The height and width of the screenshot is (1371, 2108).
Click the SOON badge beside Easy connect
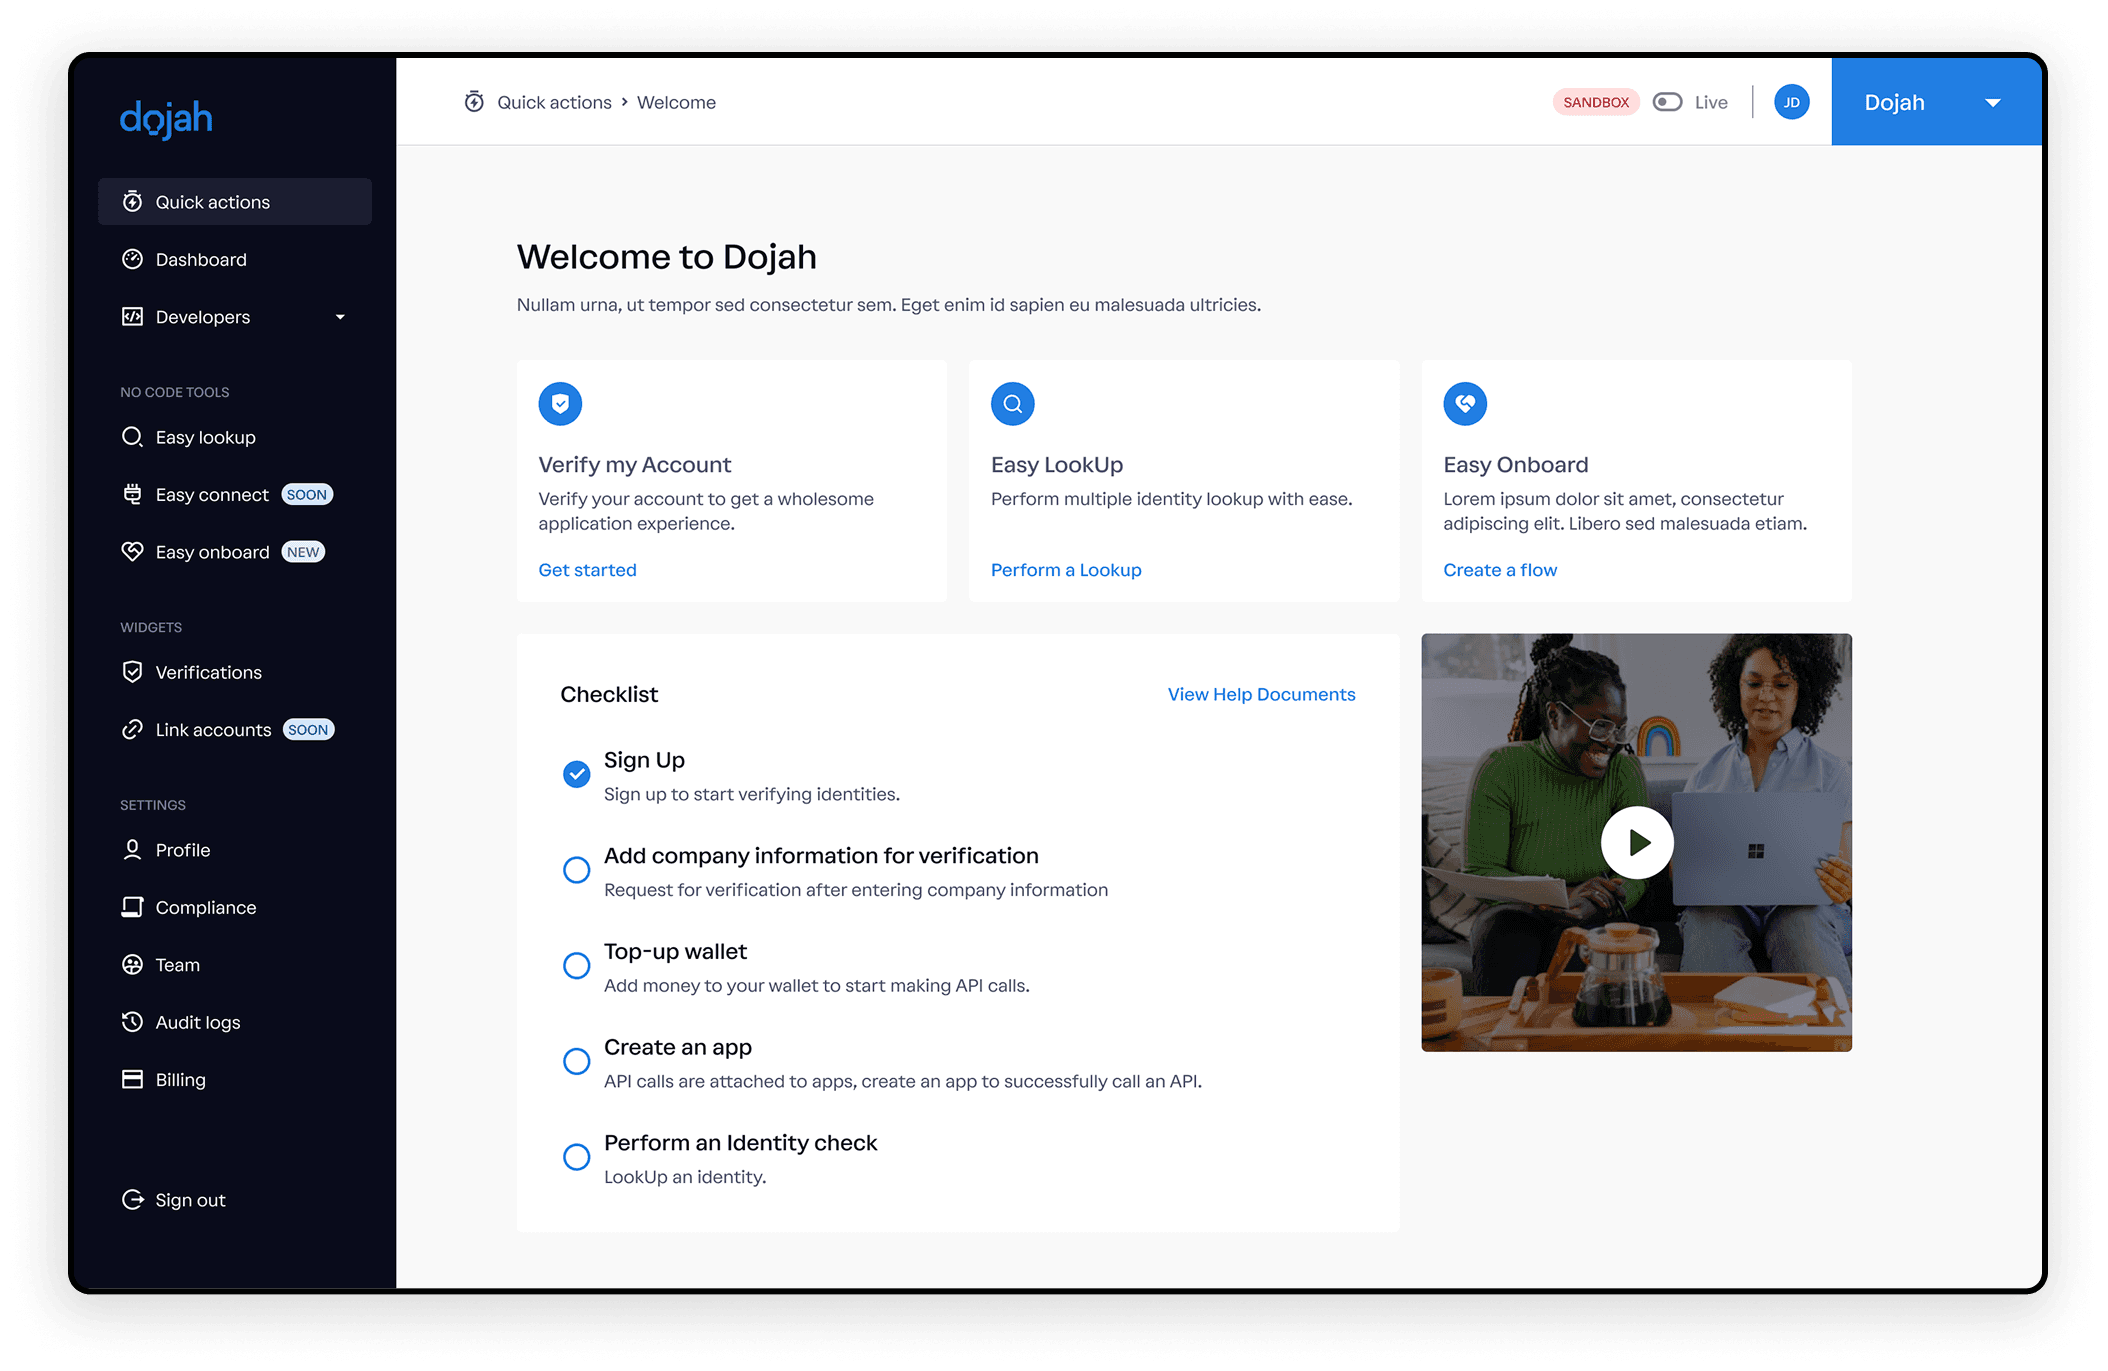point(307,494)
